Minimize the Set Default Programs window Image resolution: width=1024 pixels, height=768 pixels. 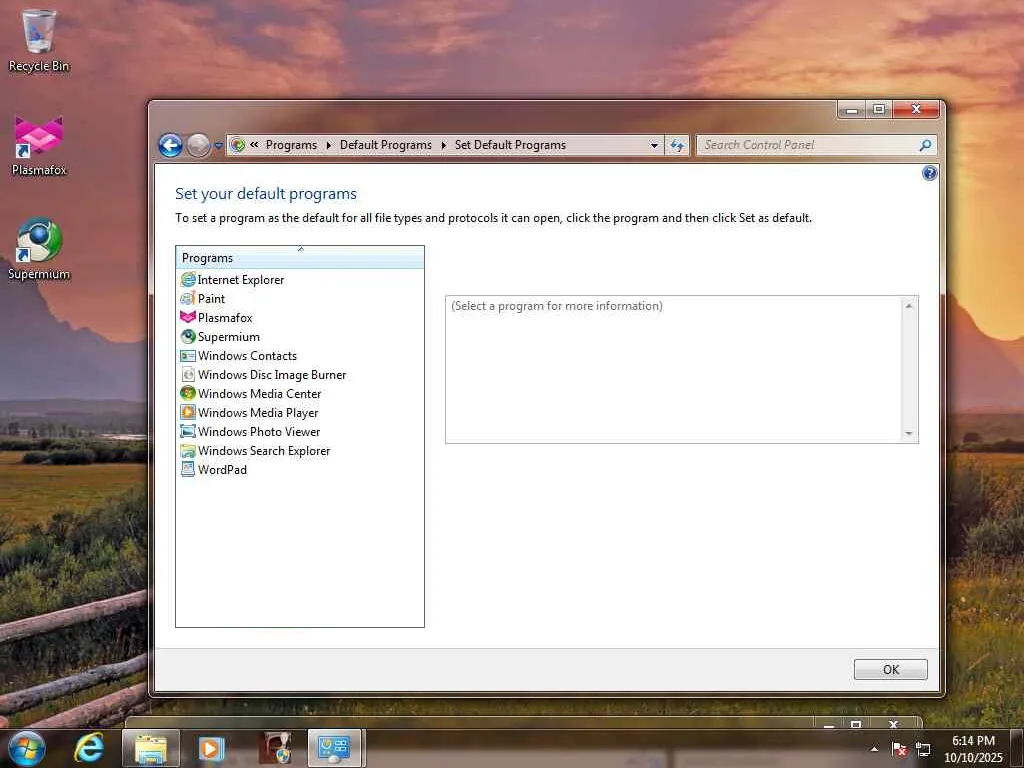852,110
